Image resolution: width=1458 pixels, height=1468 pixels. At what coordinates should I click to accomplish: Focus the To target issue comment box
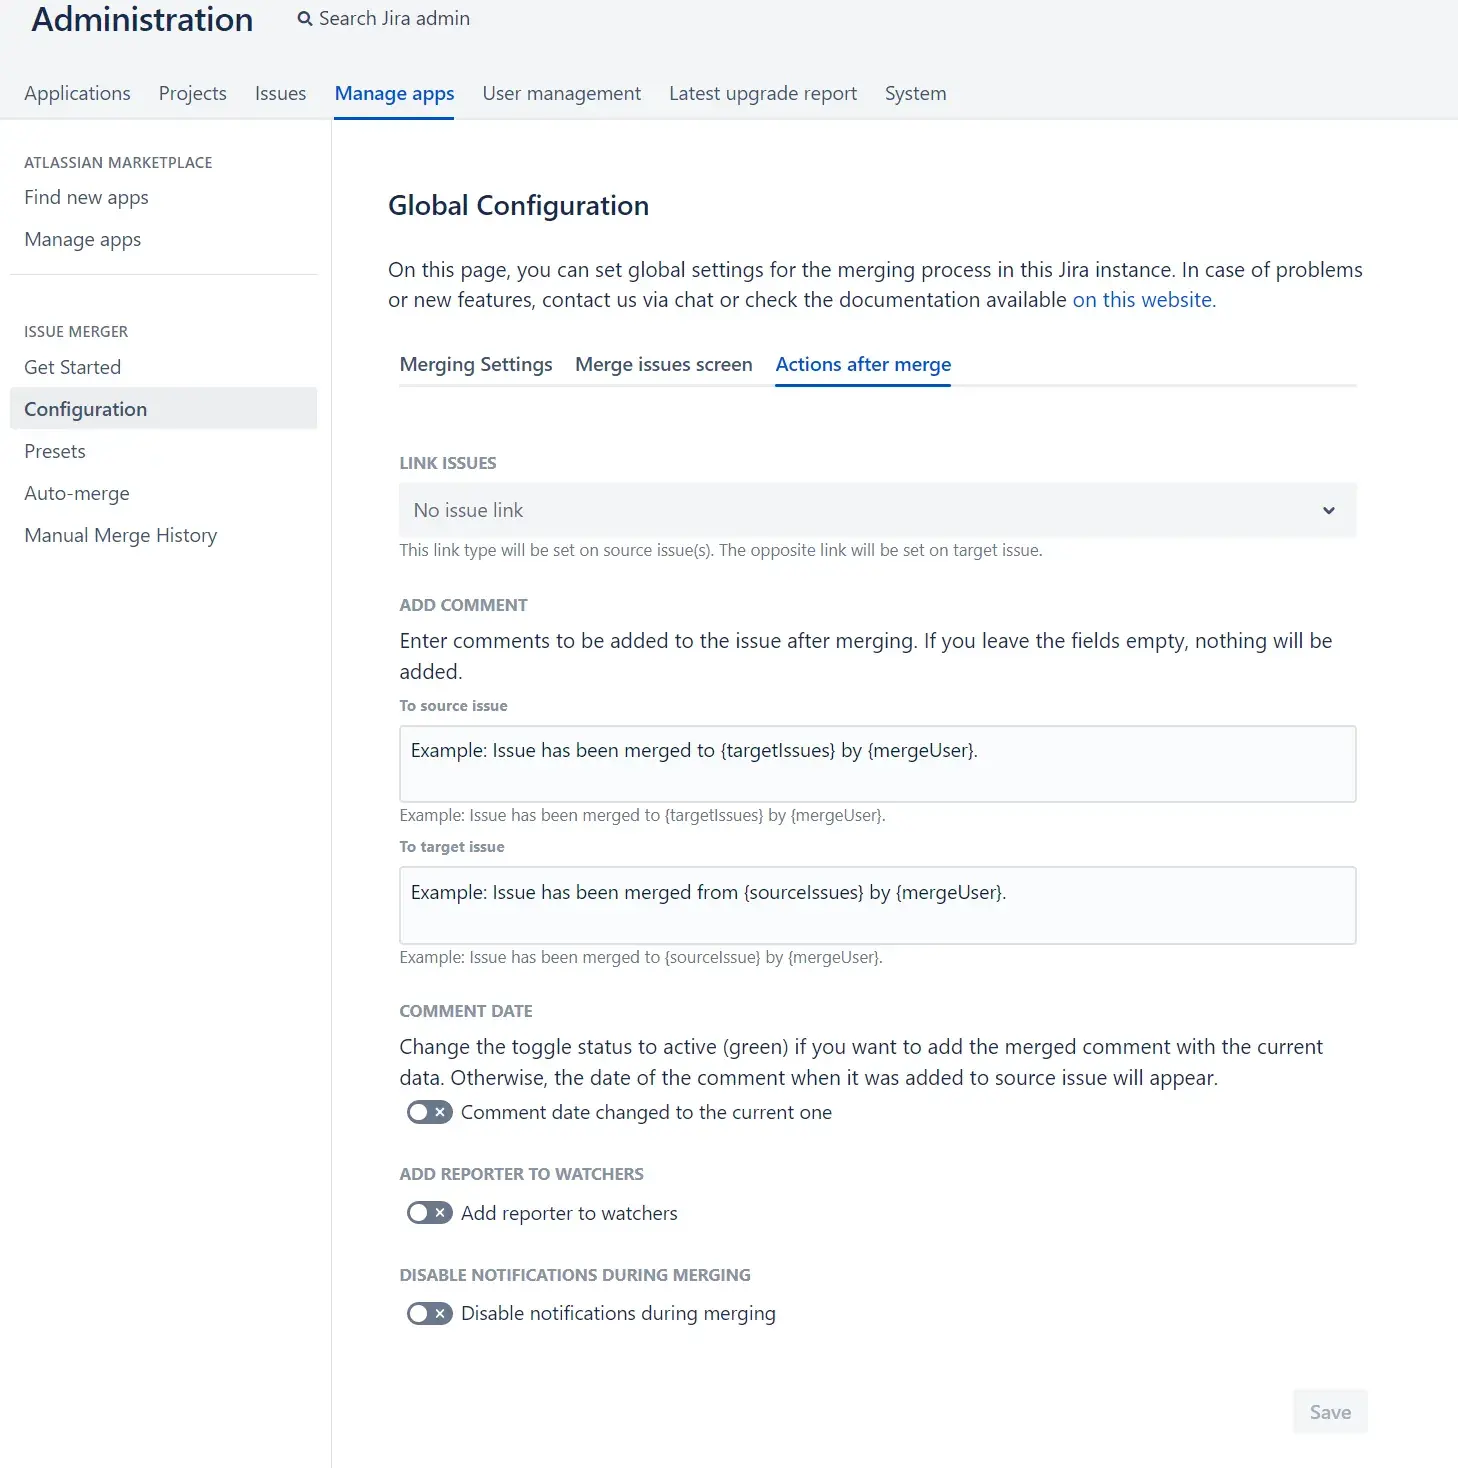click(877, 905)
